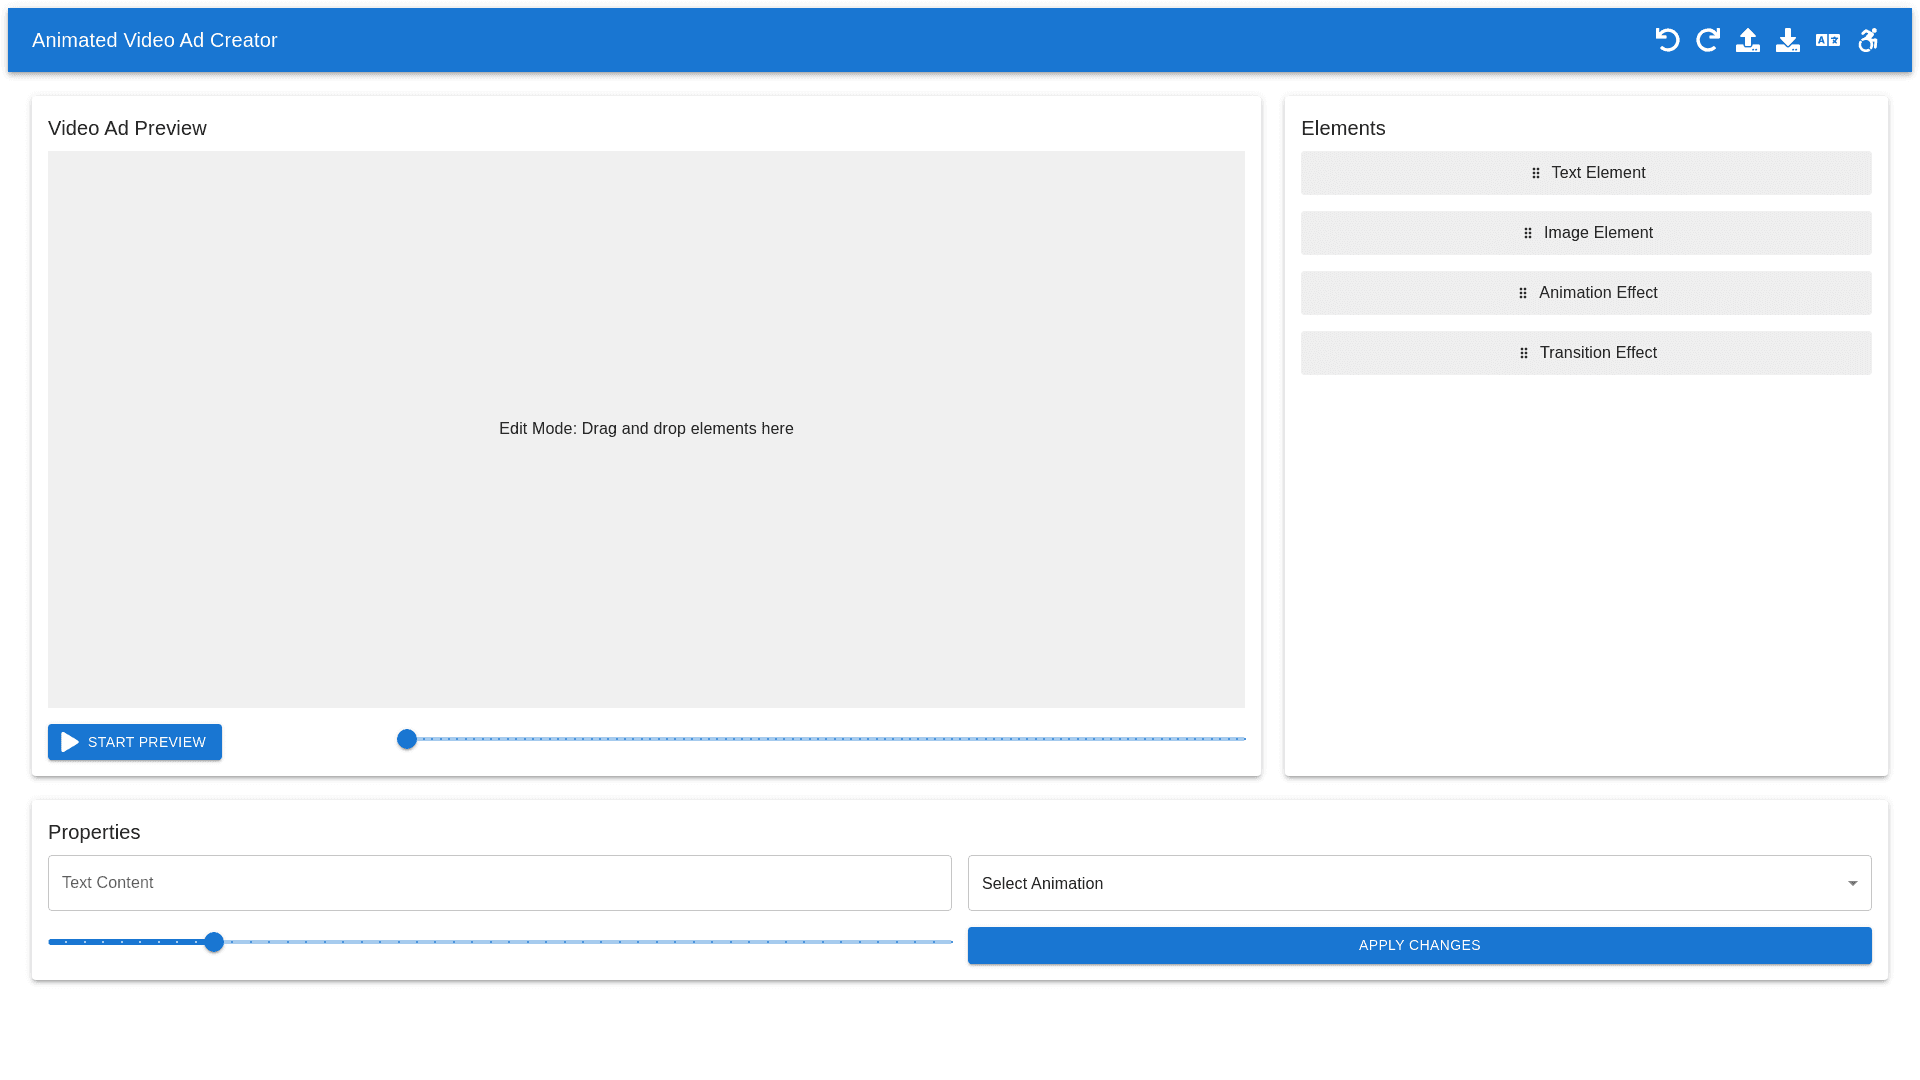
Task: Click the download icon in toolbar
Action: [x=1787, y=40]
